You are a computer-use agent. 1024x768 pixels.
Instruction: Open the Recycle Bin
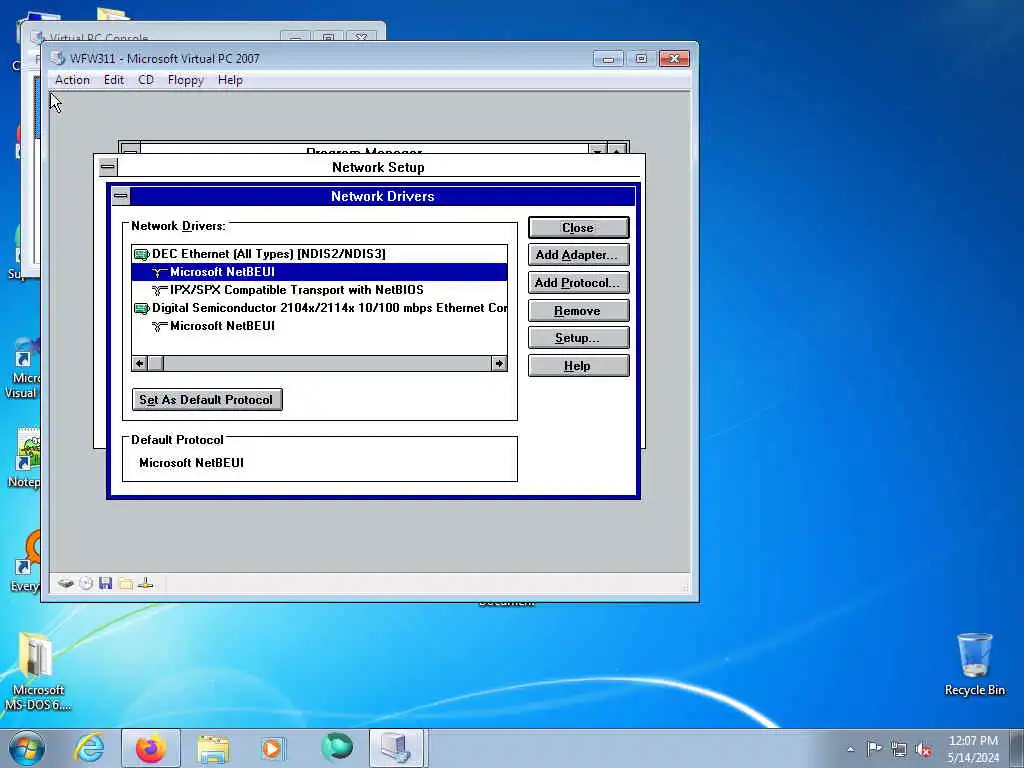[974, 664]
